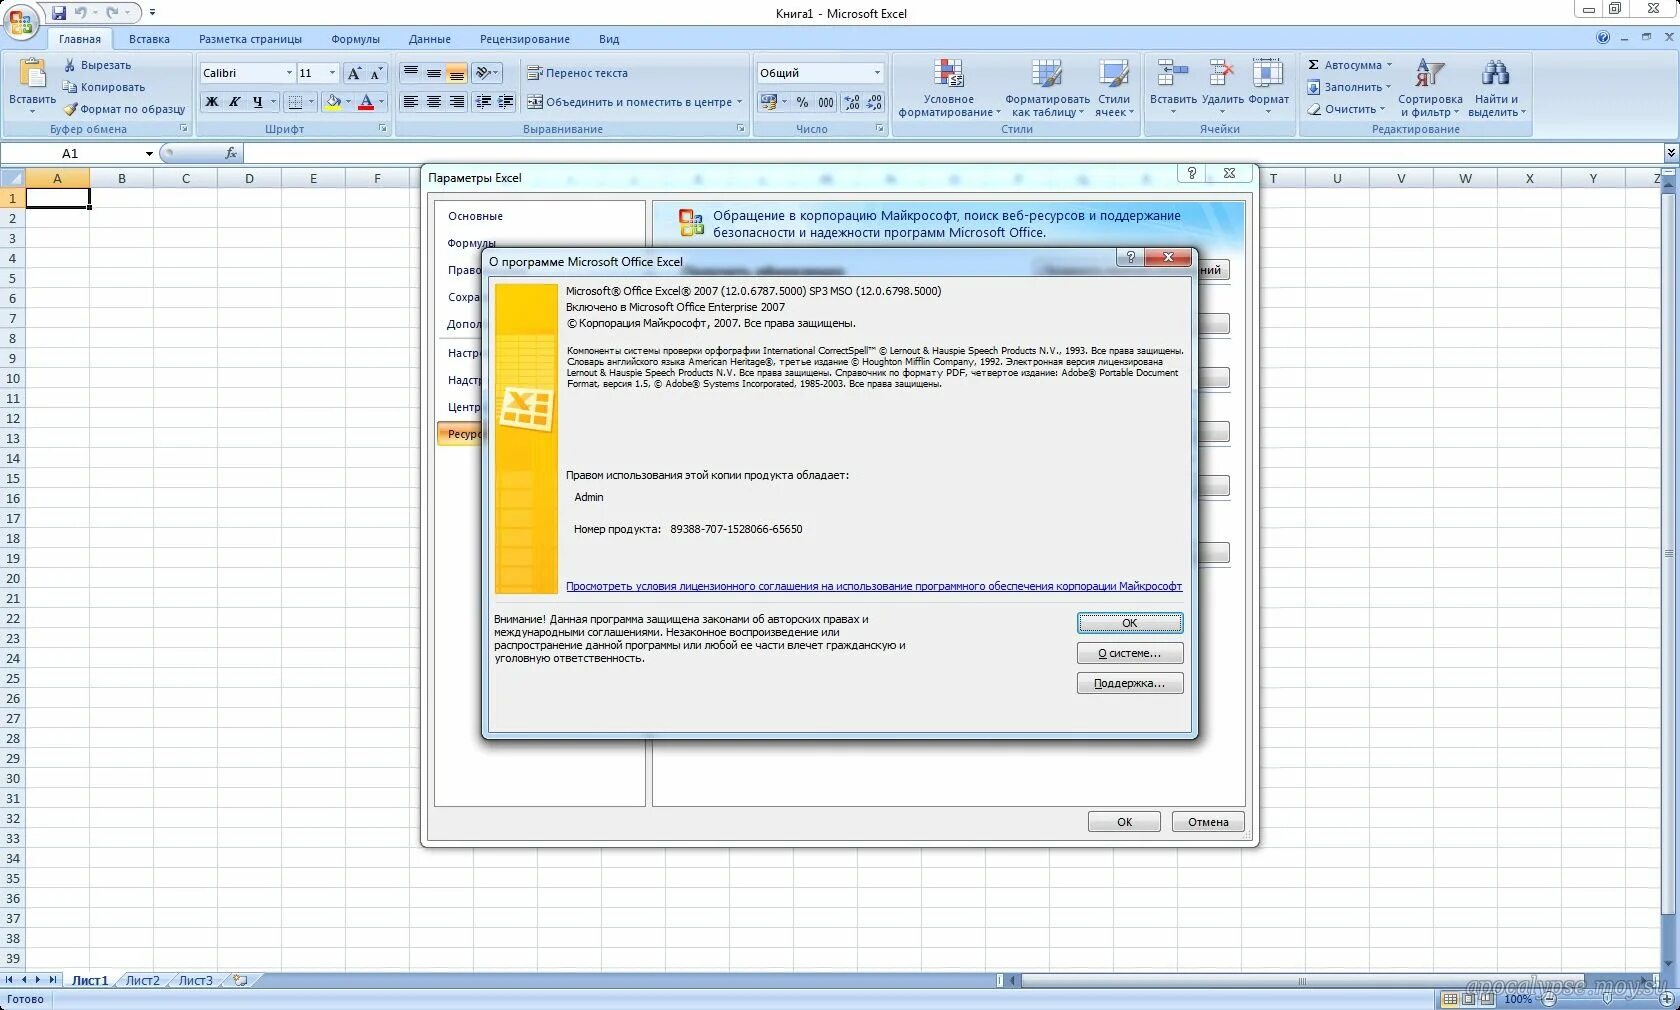Undo the last action in the title bar
1680x1010 pixels.
coord(81,13)
